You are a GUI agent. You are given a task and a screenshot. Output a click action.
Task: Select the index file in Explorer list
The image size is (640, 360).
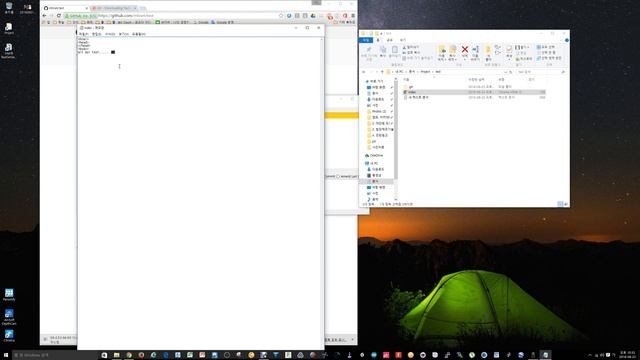(x=474, y=92)
